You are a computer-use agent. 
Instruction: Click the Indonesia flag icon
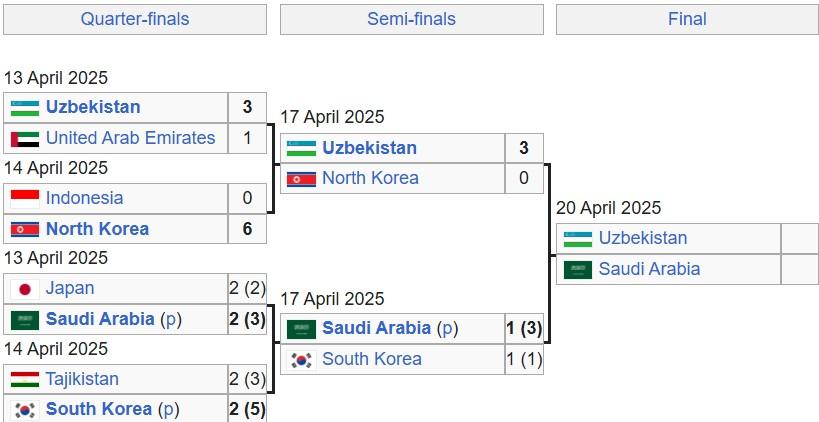[x=25, y=198]
